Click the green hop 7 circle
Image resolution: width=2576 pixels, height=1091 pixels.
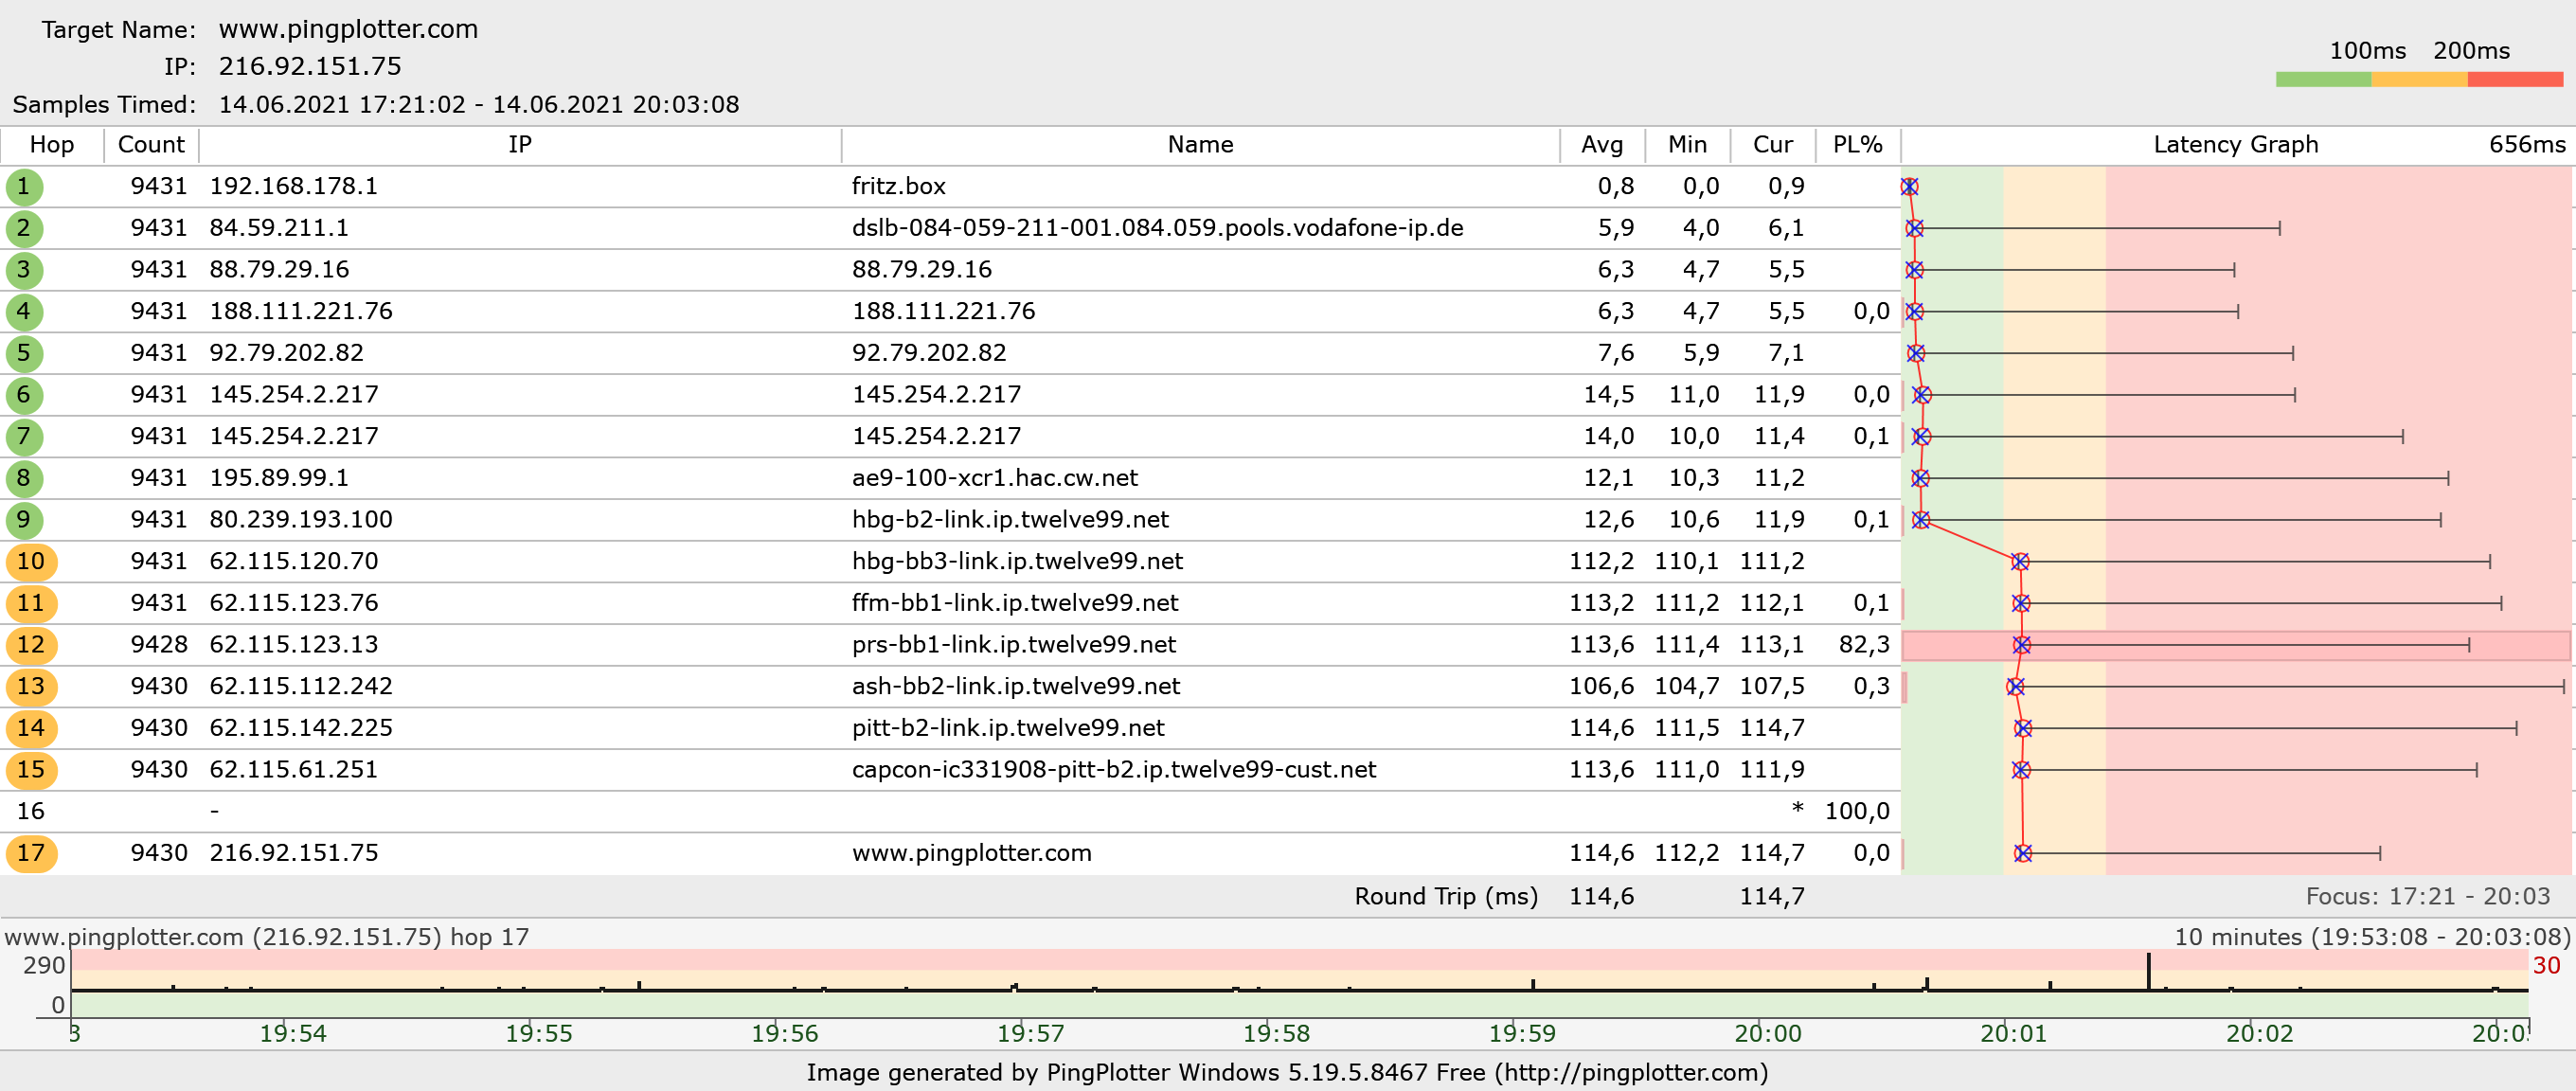click(x=24, y=436)
